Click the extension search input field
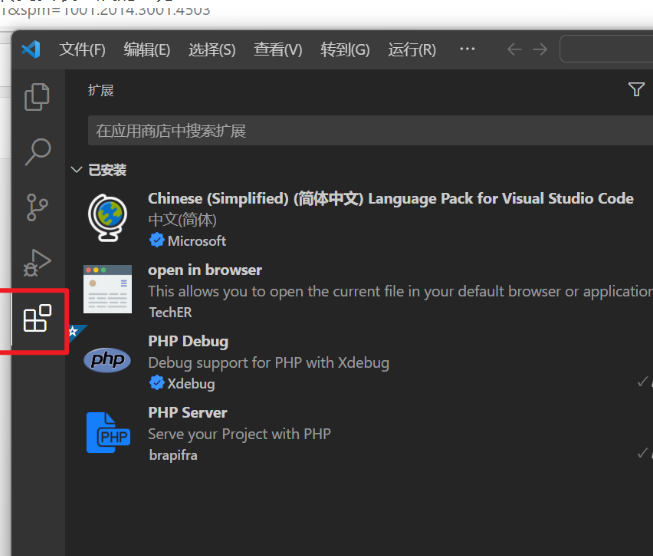The height and width of the screenshot is (556, 653). coord(360,131)
